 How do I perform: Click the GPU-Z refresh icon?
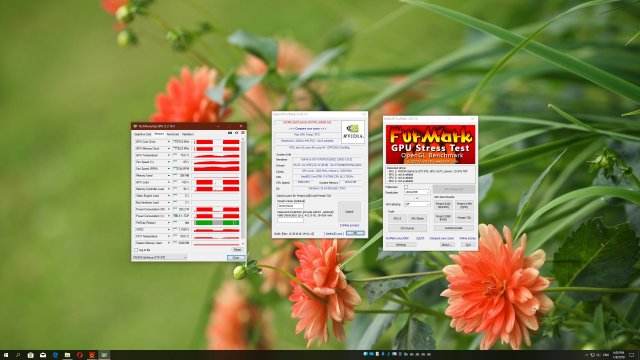pos(236,133)
